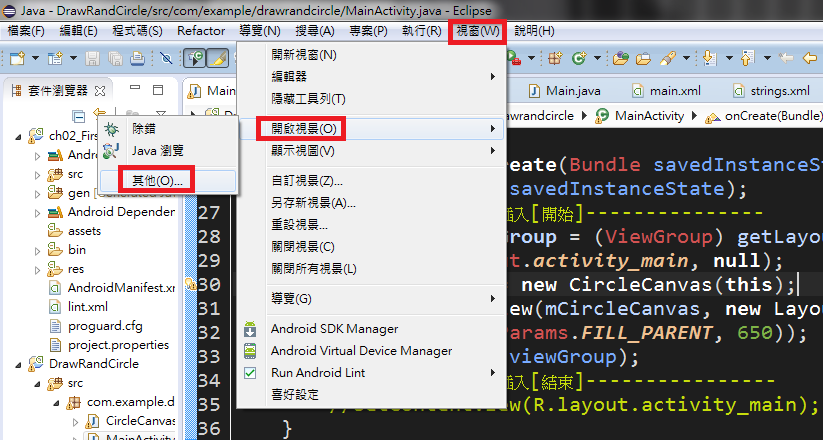
Task: Click the skip breakpoints toolbar icon
Action: pos(166,58)
